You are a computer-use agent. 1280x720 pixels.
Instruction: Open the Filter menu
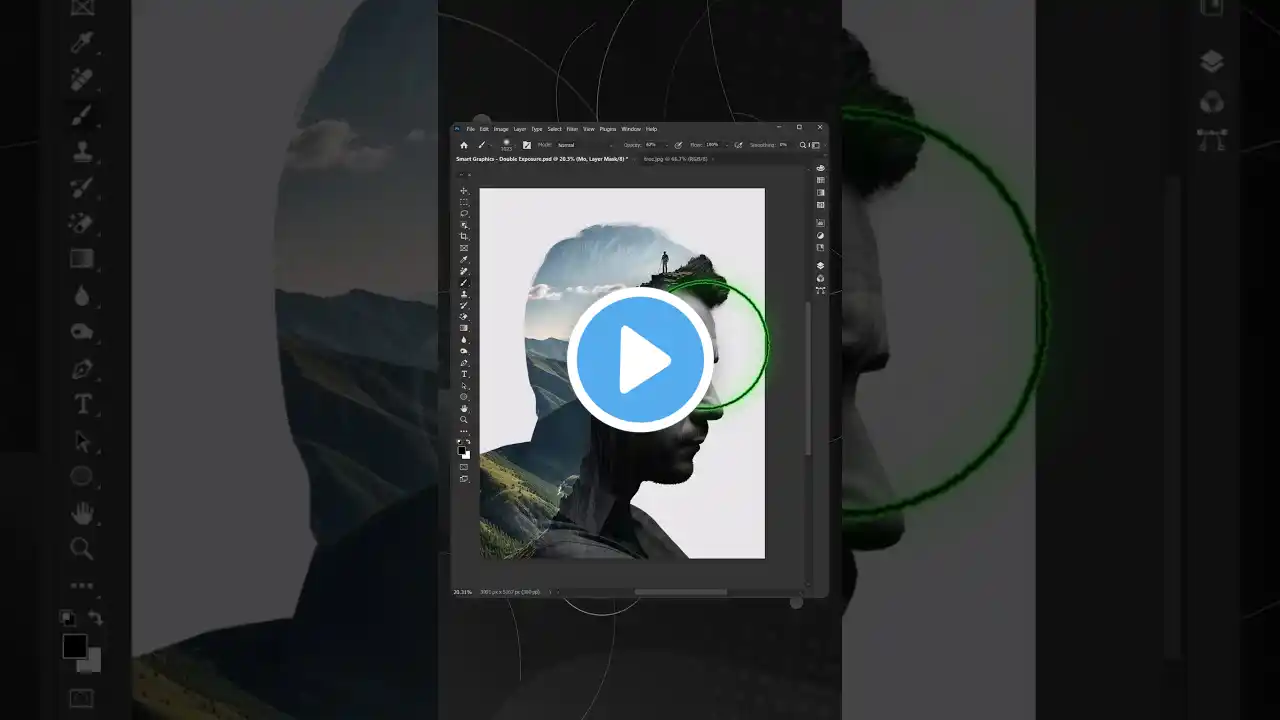572,129
